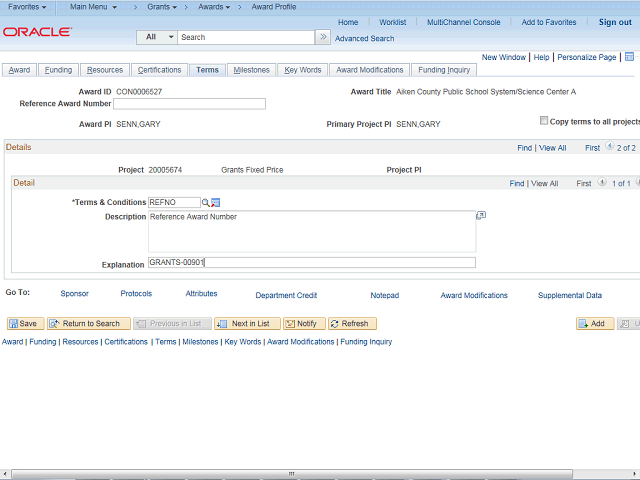Click the Terms & Conditions lookup magnifier icon

(205, 202)
